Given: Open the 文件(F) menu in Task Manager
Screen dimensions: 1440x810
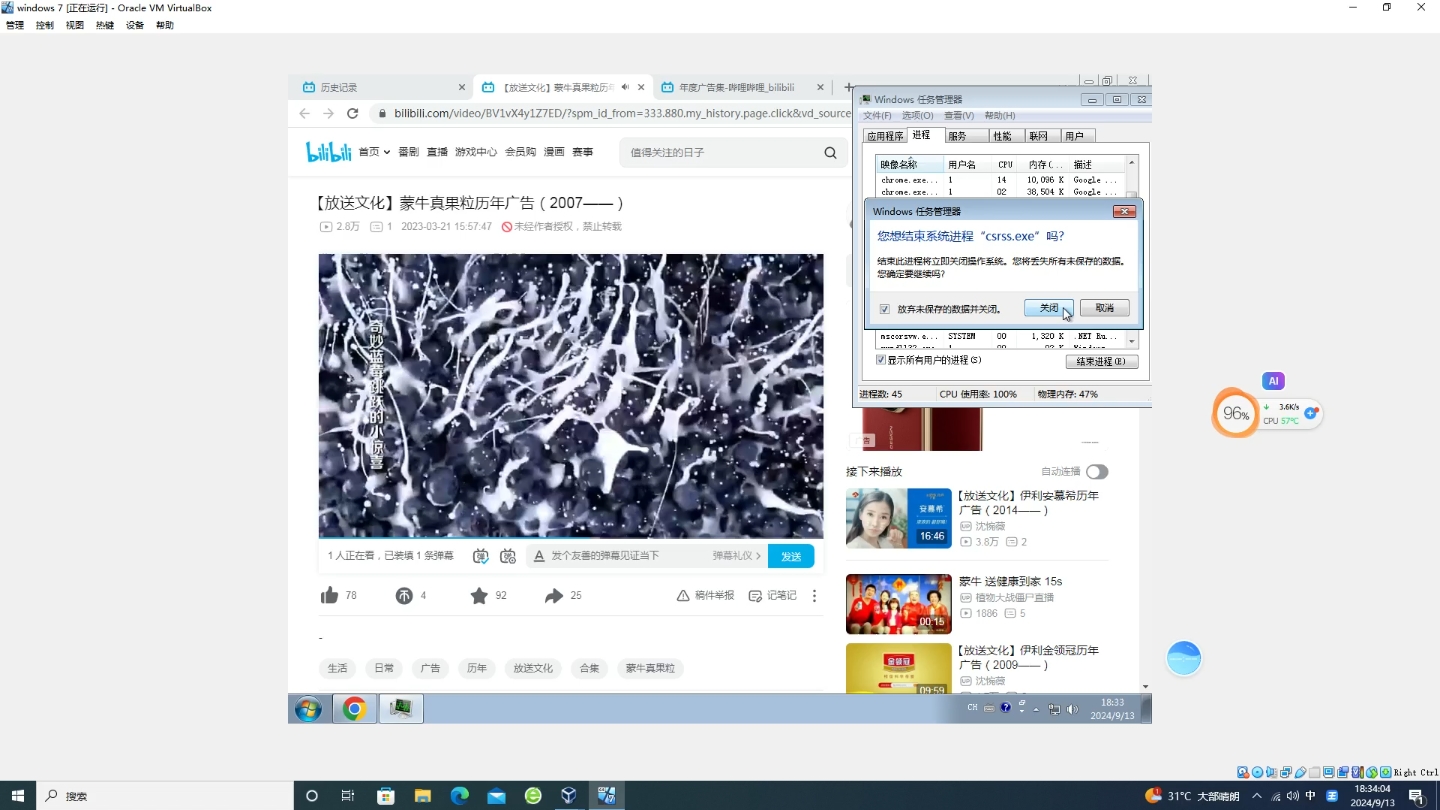Looking at the screenshot, I should pyautogui.click(x=877, y=116).
